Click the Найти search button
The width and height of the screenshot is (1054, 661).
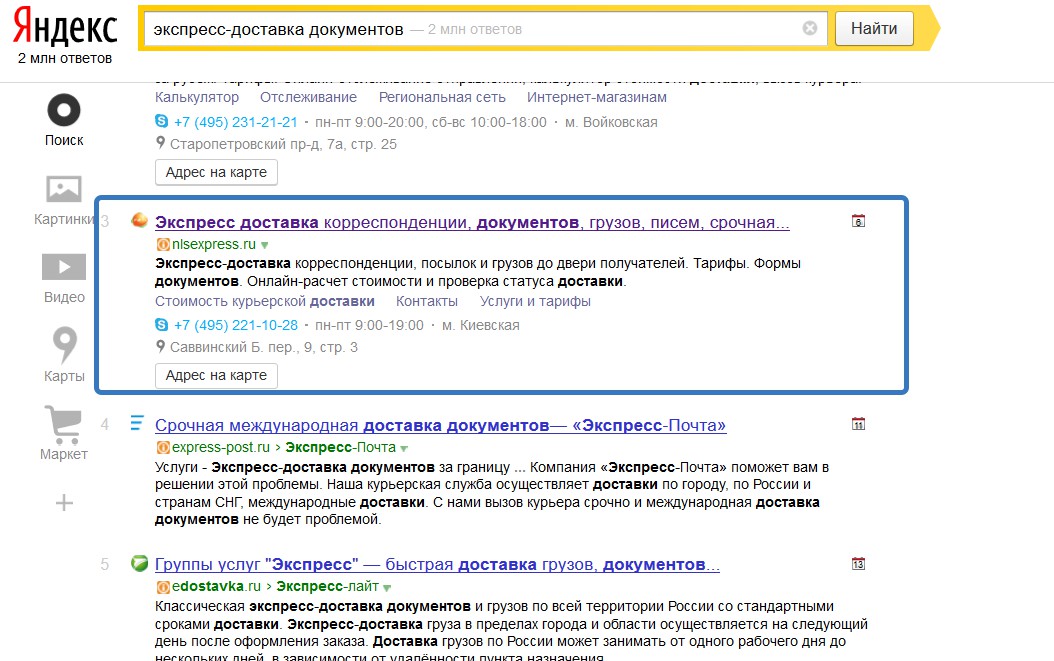[x=874, y=28]
